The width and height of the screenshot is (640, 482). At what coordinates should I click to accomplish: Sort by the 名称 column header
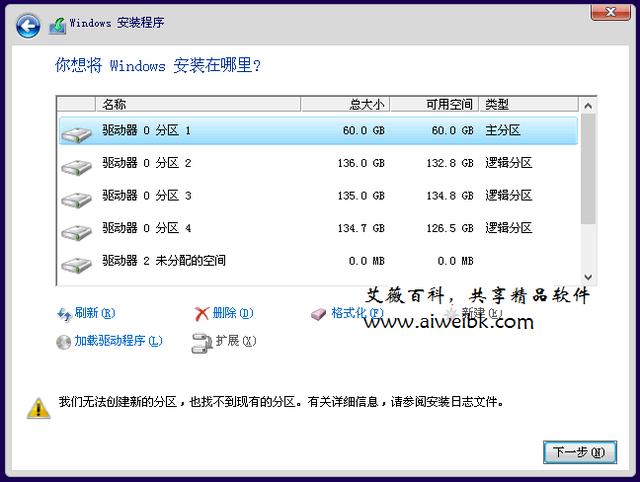click(x=198, y=104)
